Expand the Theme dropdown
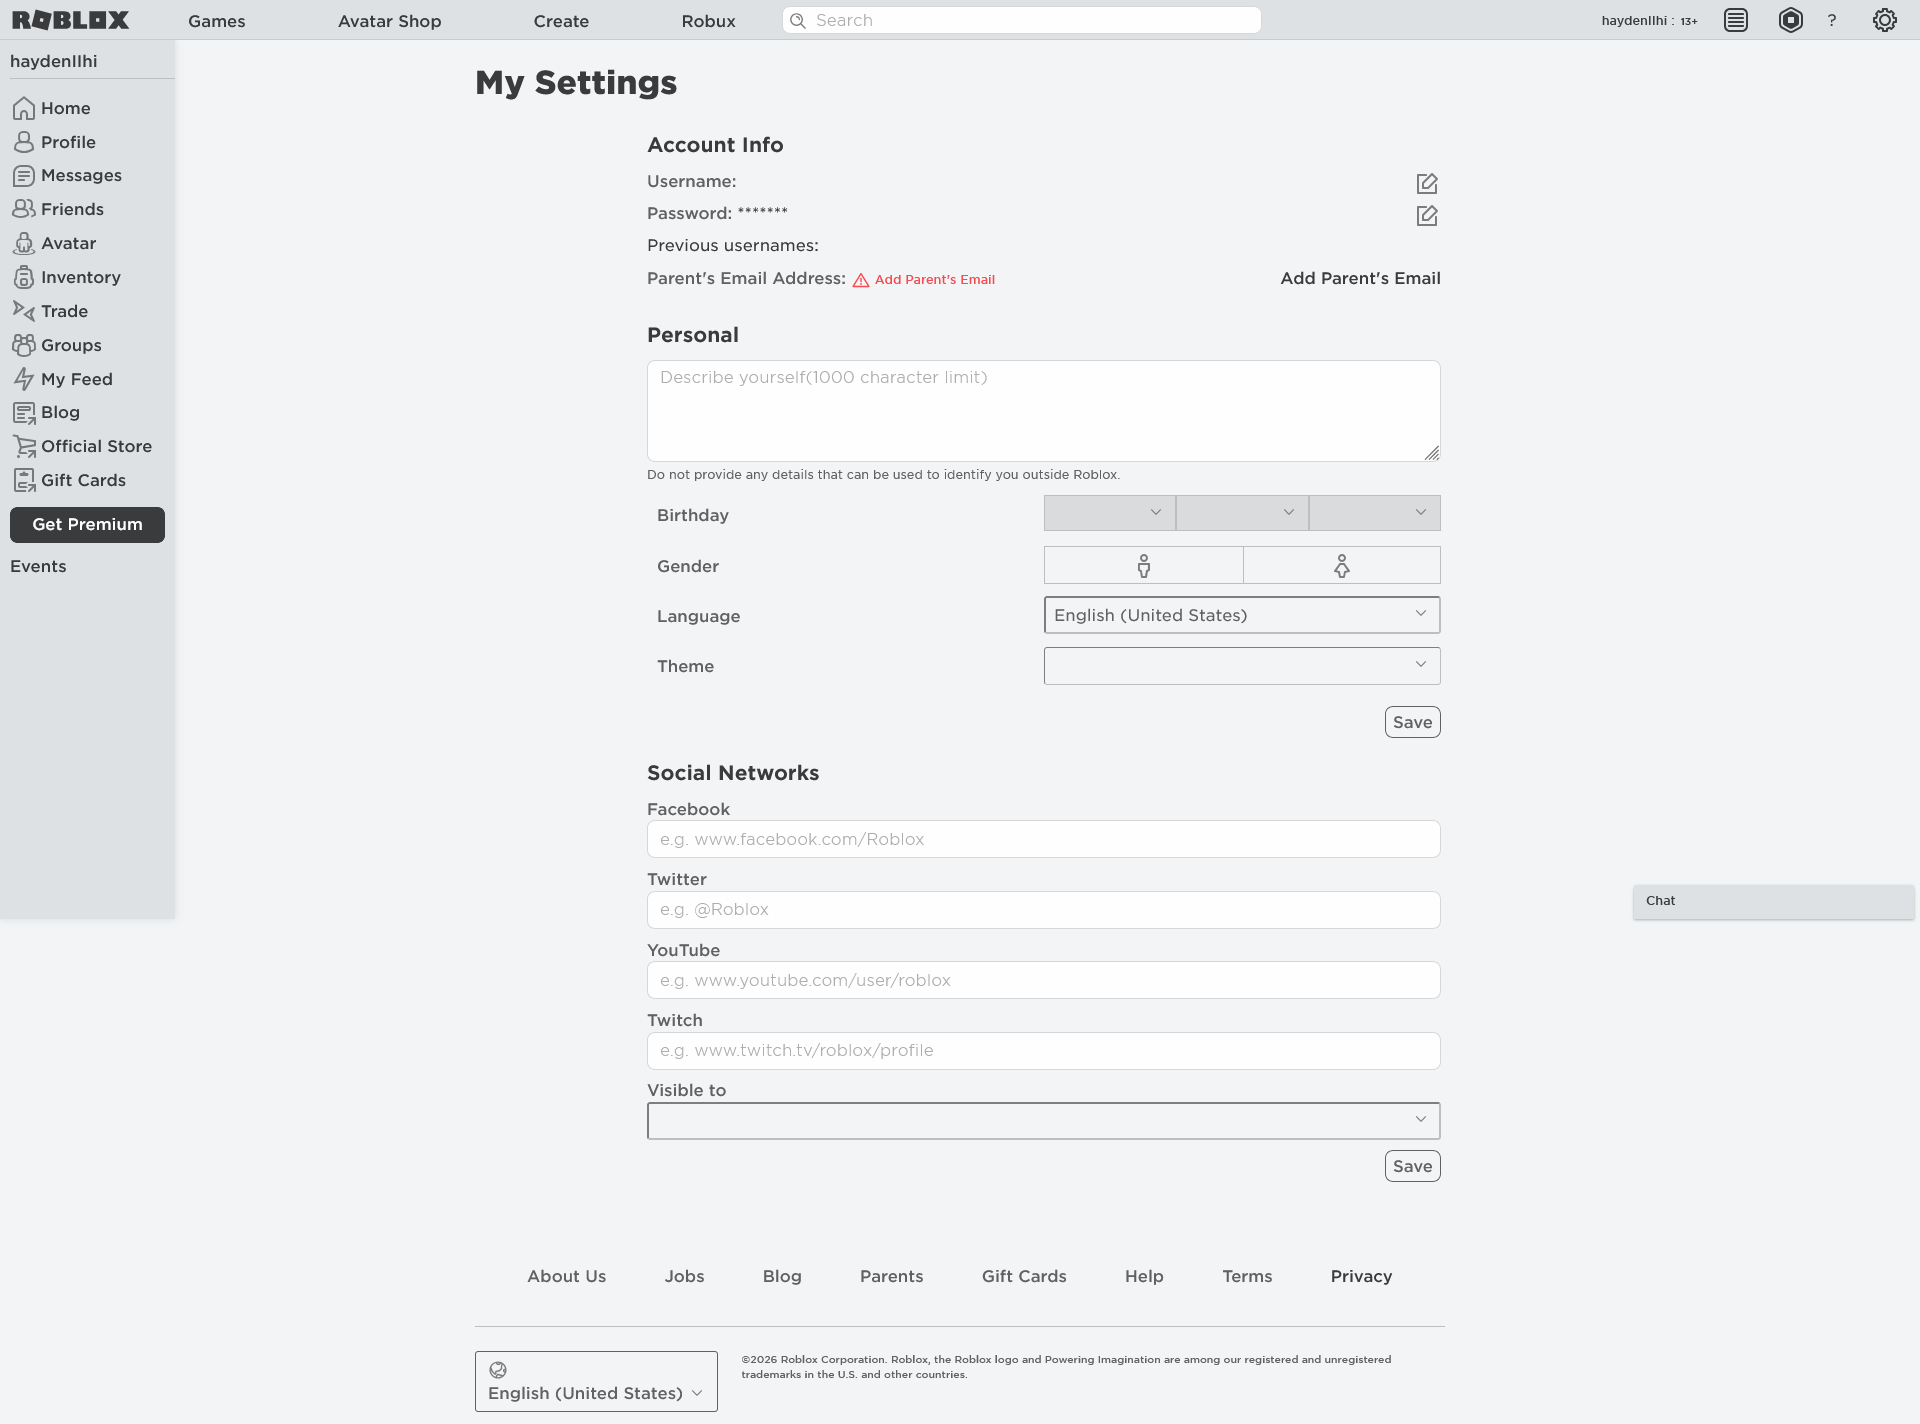 pyautogui.click(x=1241, y=666)
